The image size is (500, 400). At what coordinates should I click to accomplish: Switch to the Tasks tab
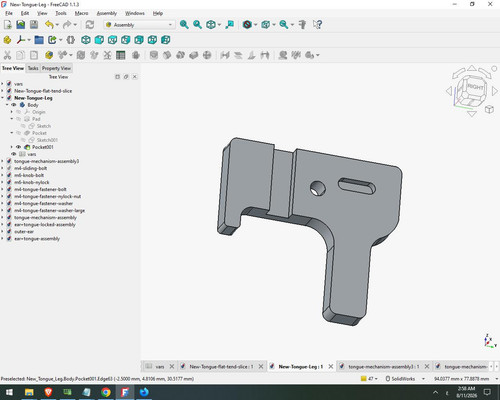pos(33,68)
